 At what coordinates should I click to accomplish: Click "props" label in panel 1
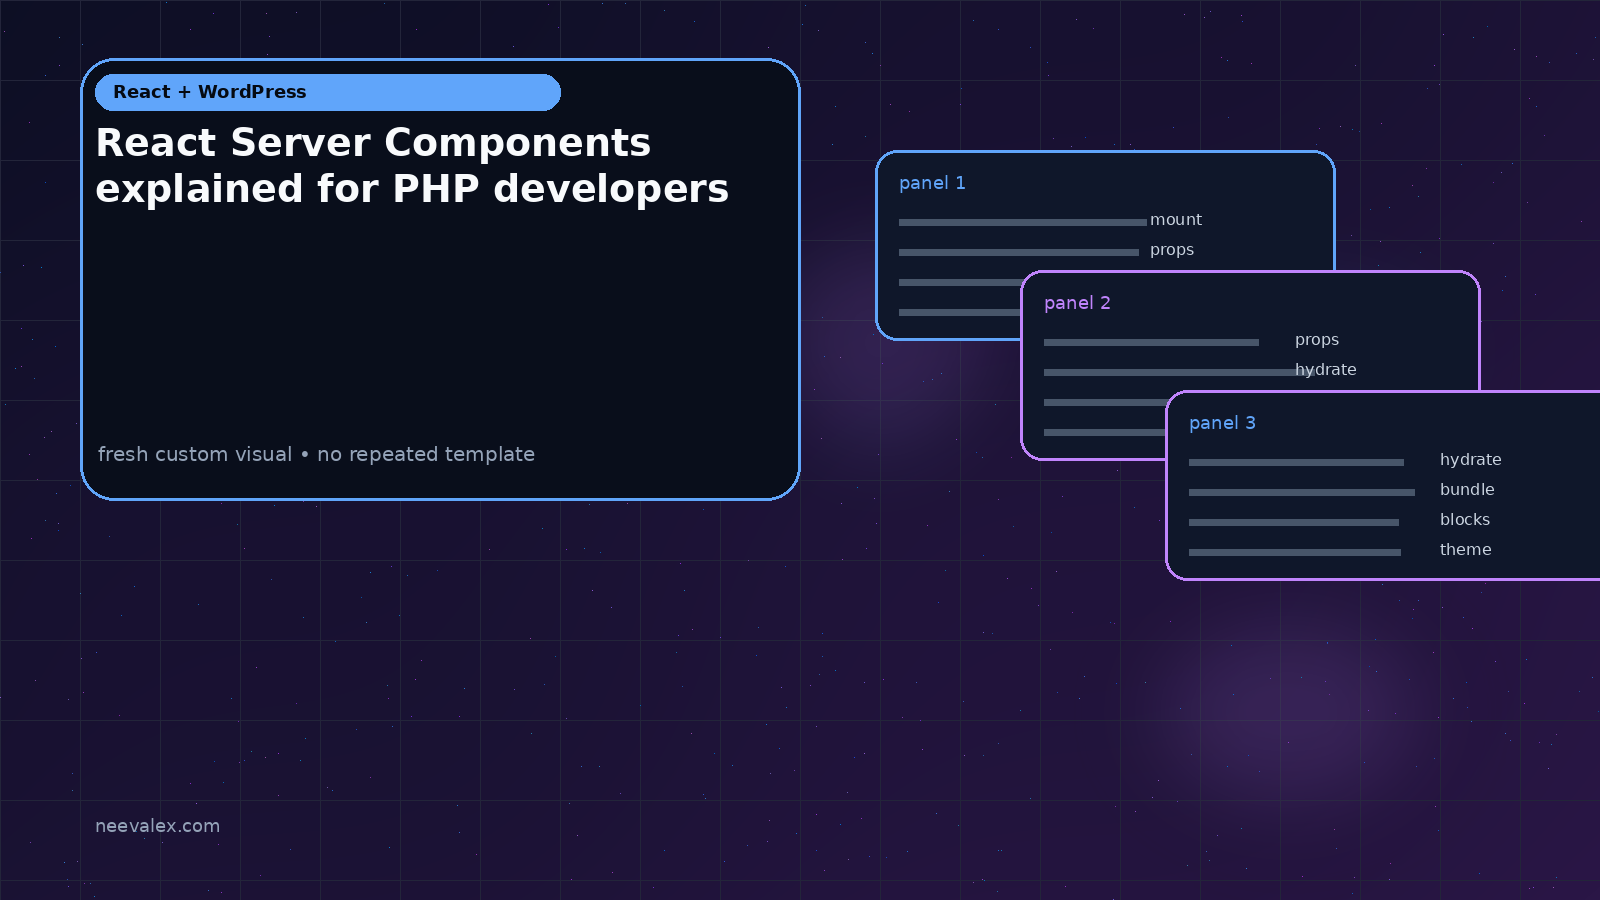[x=1172, y=250]
